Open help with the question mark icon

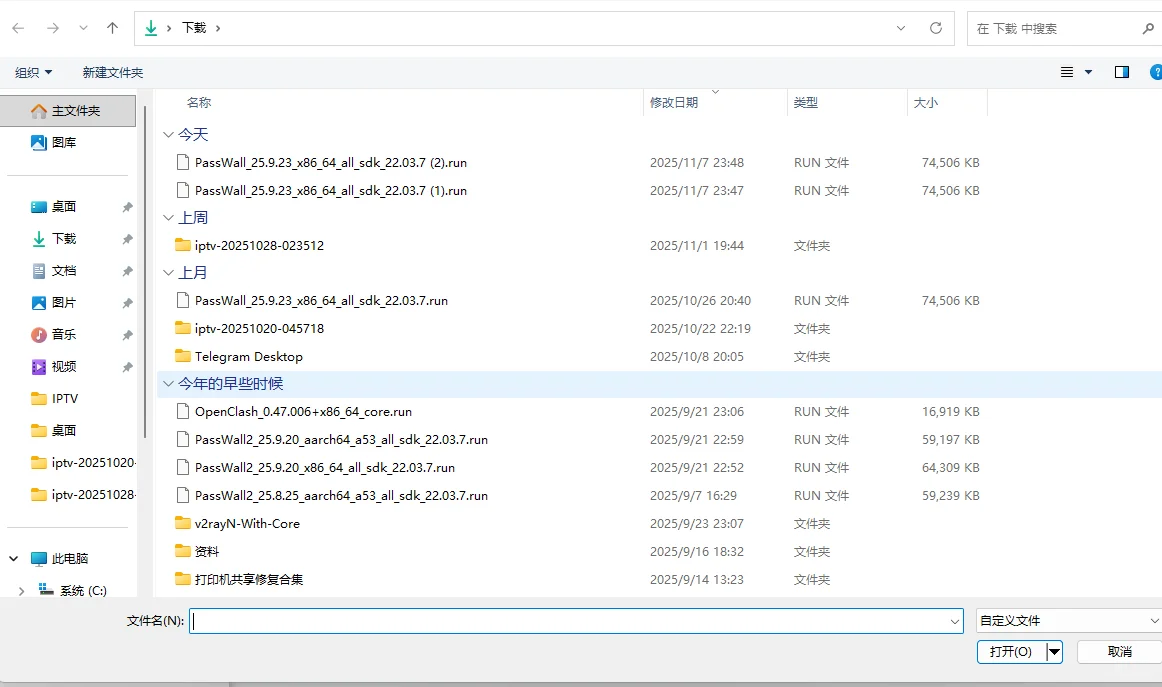tap(1155, 72)
